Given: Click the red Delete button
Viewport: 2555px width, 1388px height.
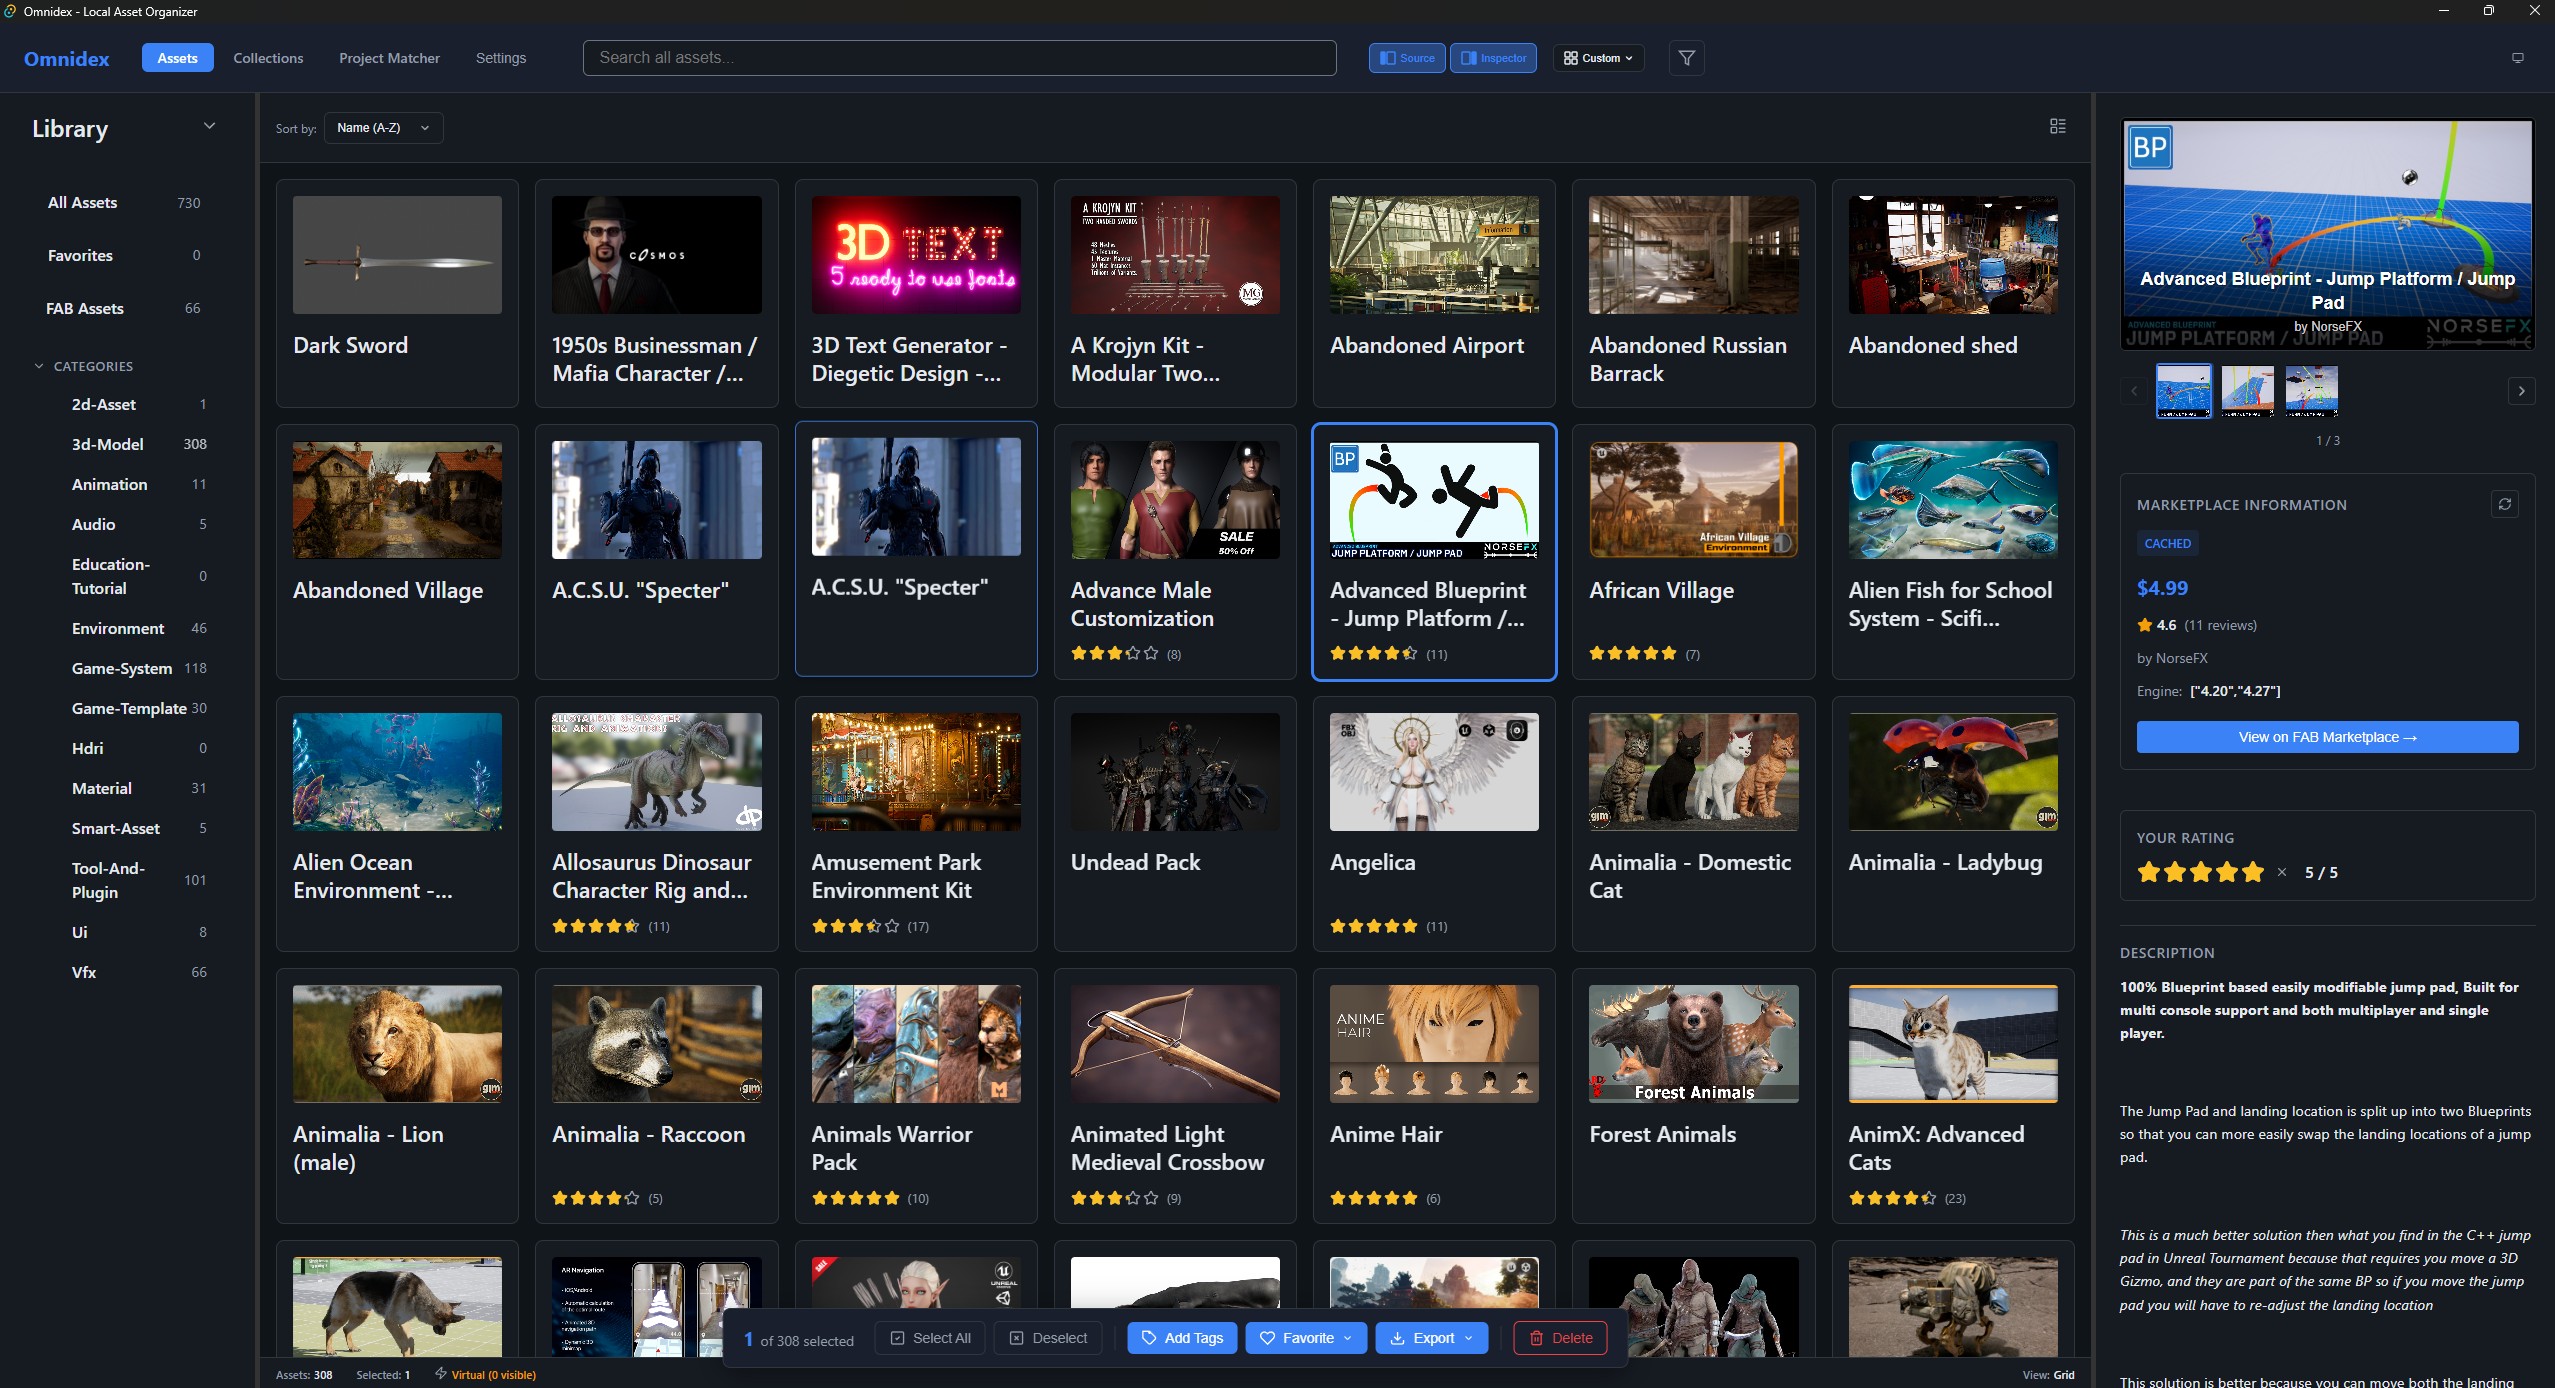Looking at the screenshot, I should point(1560,1338).
